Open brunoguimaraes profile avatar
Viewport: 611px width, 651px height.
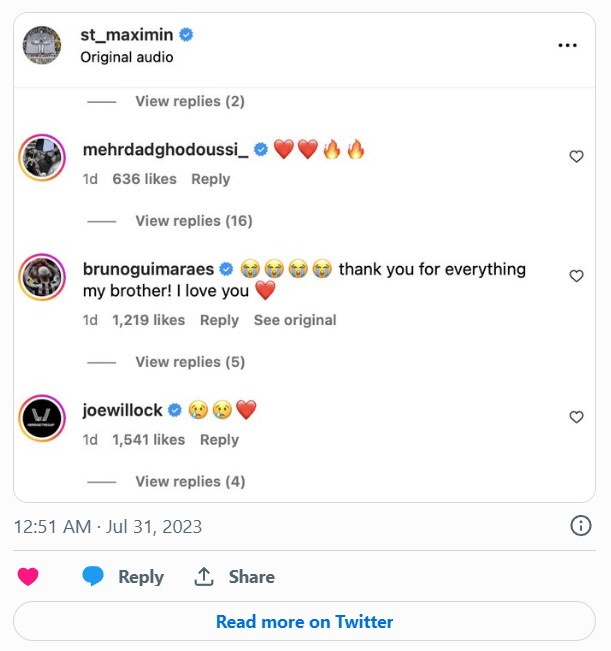(42, 277)
